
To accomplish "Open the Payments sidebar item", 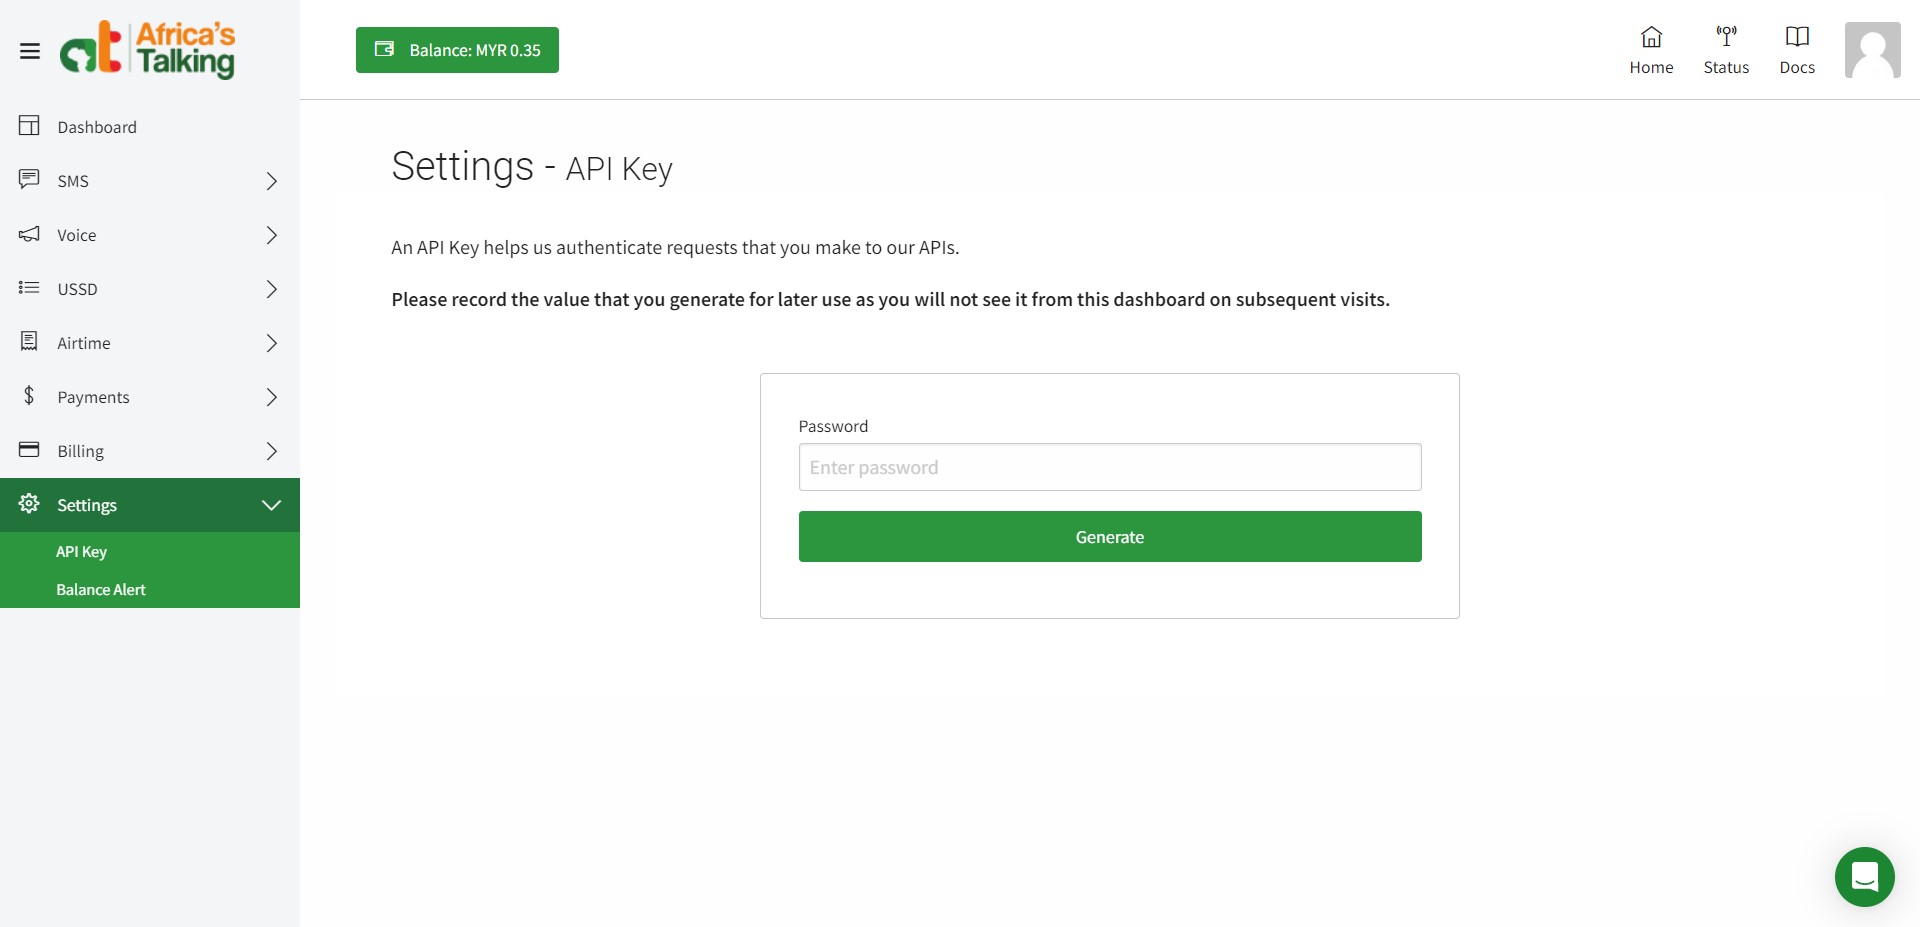I will [x=94, y=397].
